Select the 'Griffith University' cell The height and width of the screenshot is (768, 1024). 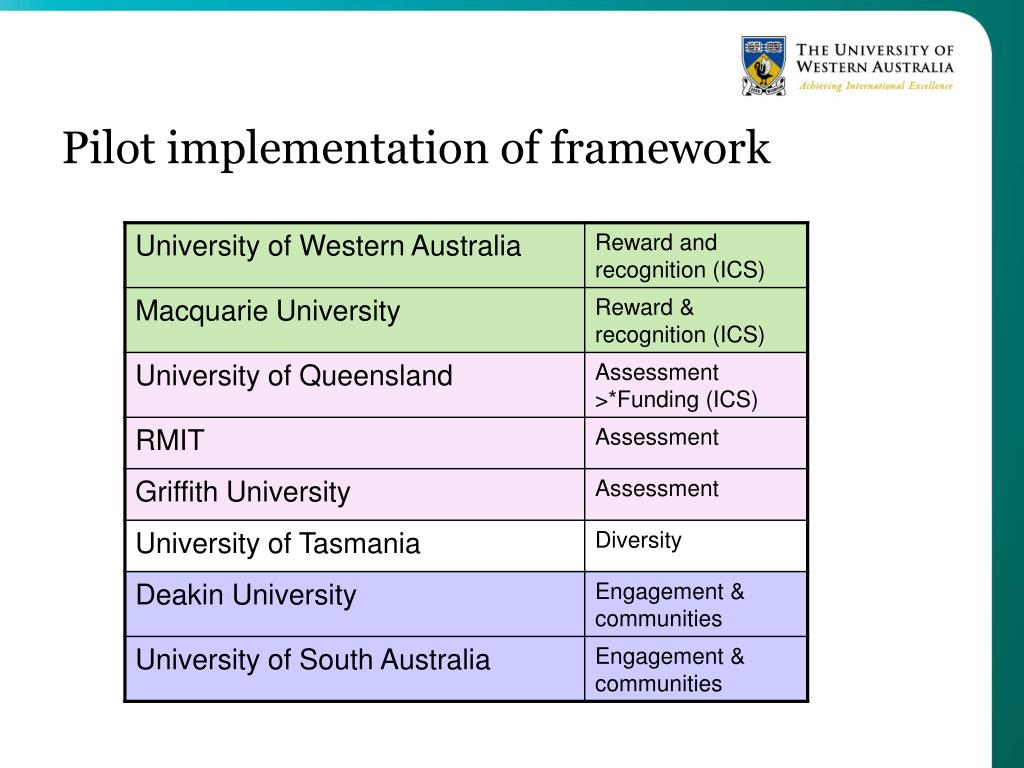pos(355,494)
